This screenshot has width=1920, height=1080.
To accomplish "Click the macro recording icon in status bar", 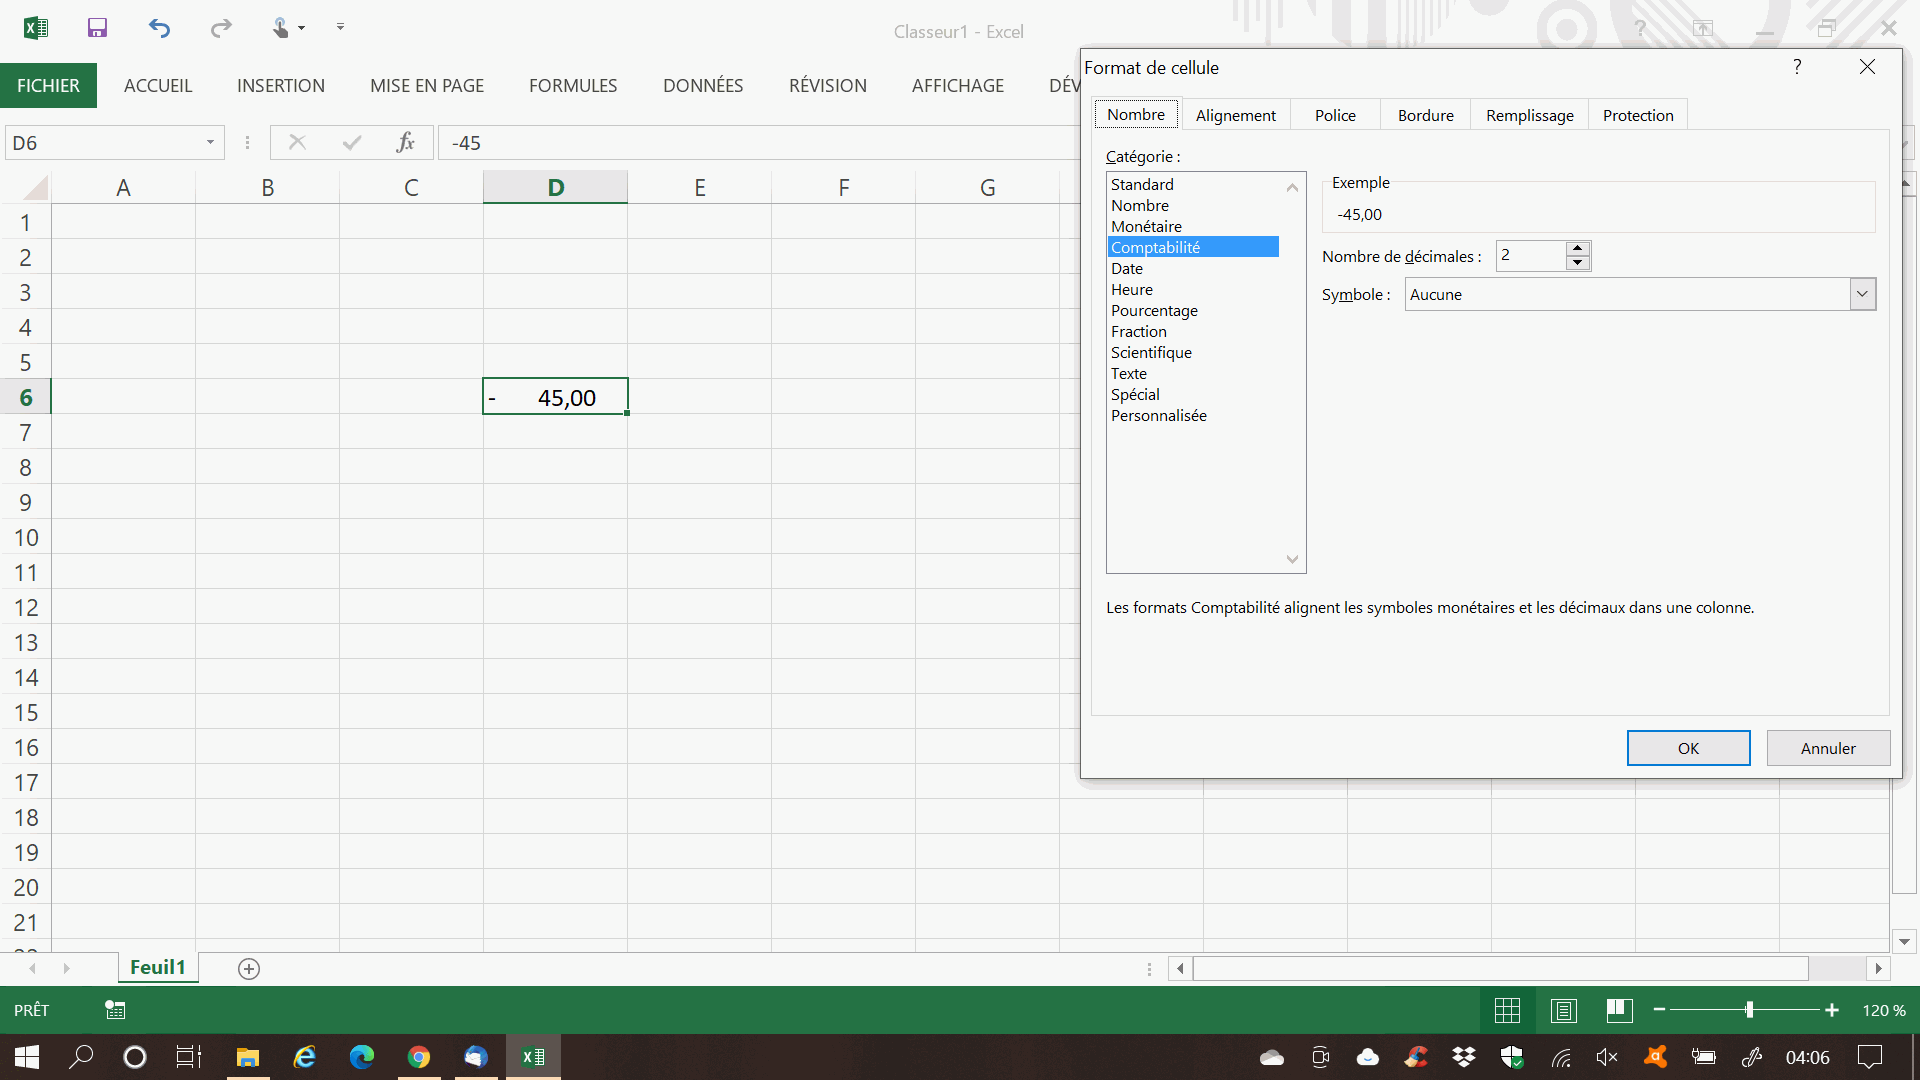I will click(115, 1010).
